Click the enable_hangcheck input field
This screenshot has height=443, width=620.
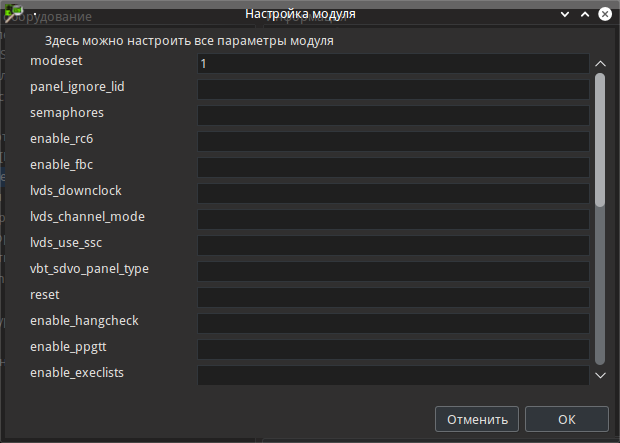click(392, 323)
